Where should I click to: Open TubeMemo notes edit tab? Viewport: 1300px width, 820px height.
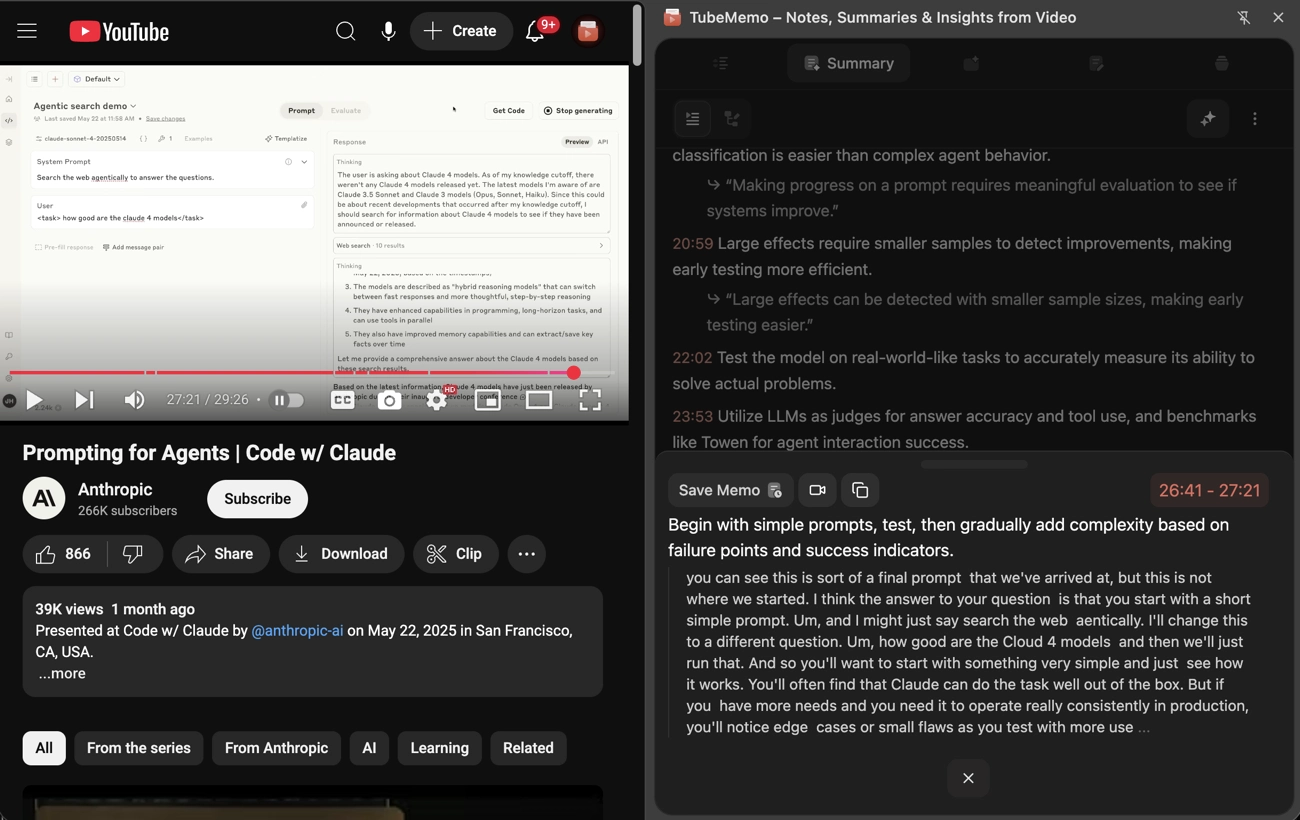[x=1096, y=63]
